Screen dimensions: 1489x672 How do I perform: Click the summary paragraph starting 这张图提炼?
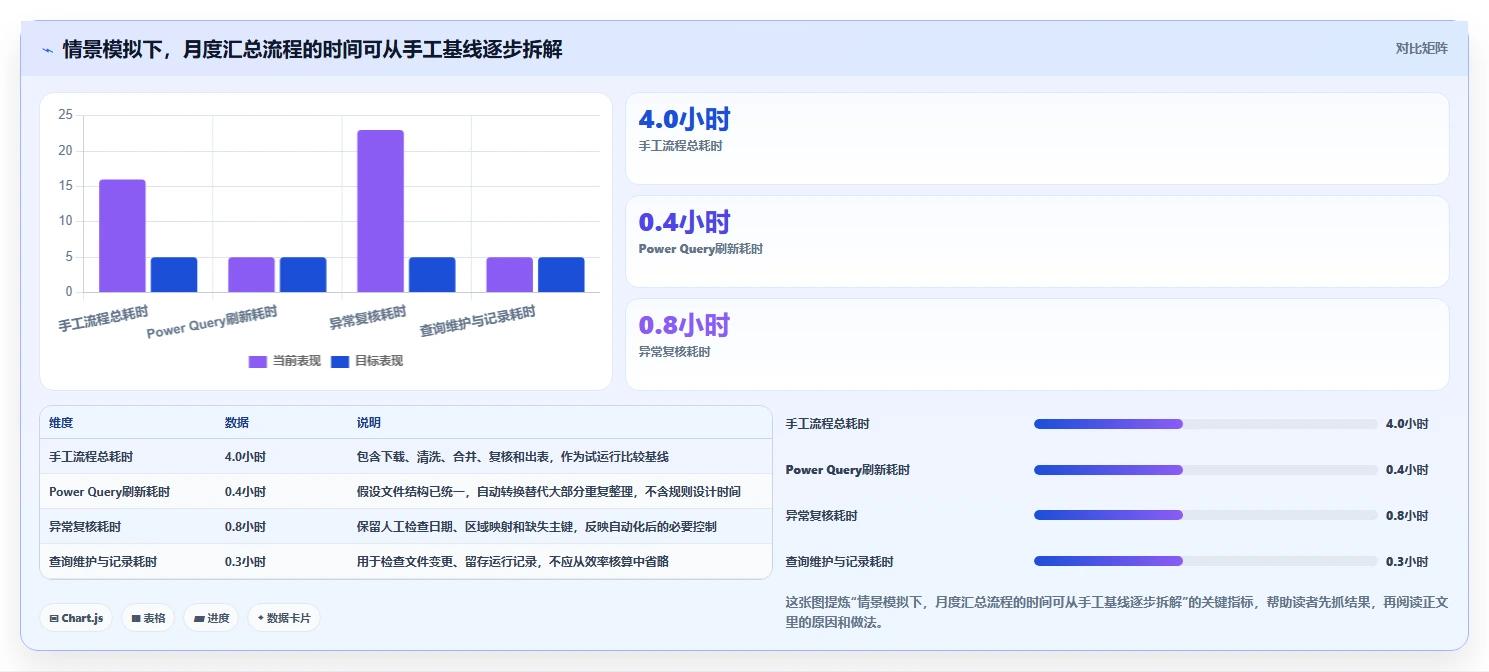(1117, 612)
